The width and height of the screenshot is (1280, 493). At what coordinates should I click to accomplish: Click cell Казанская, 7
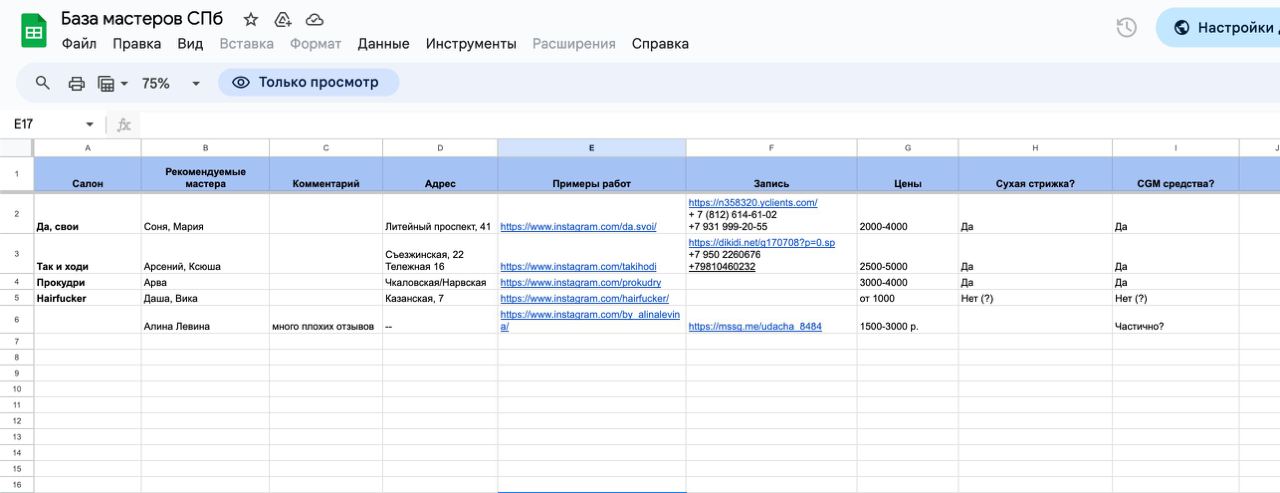[x=440, y=299]
